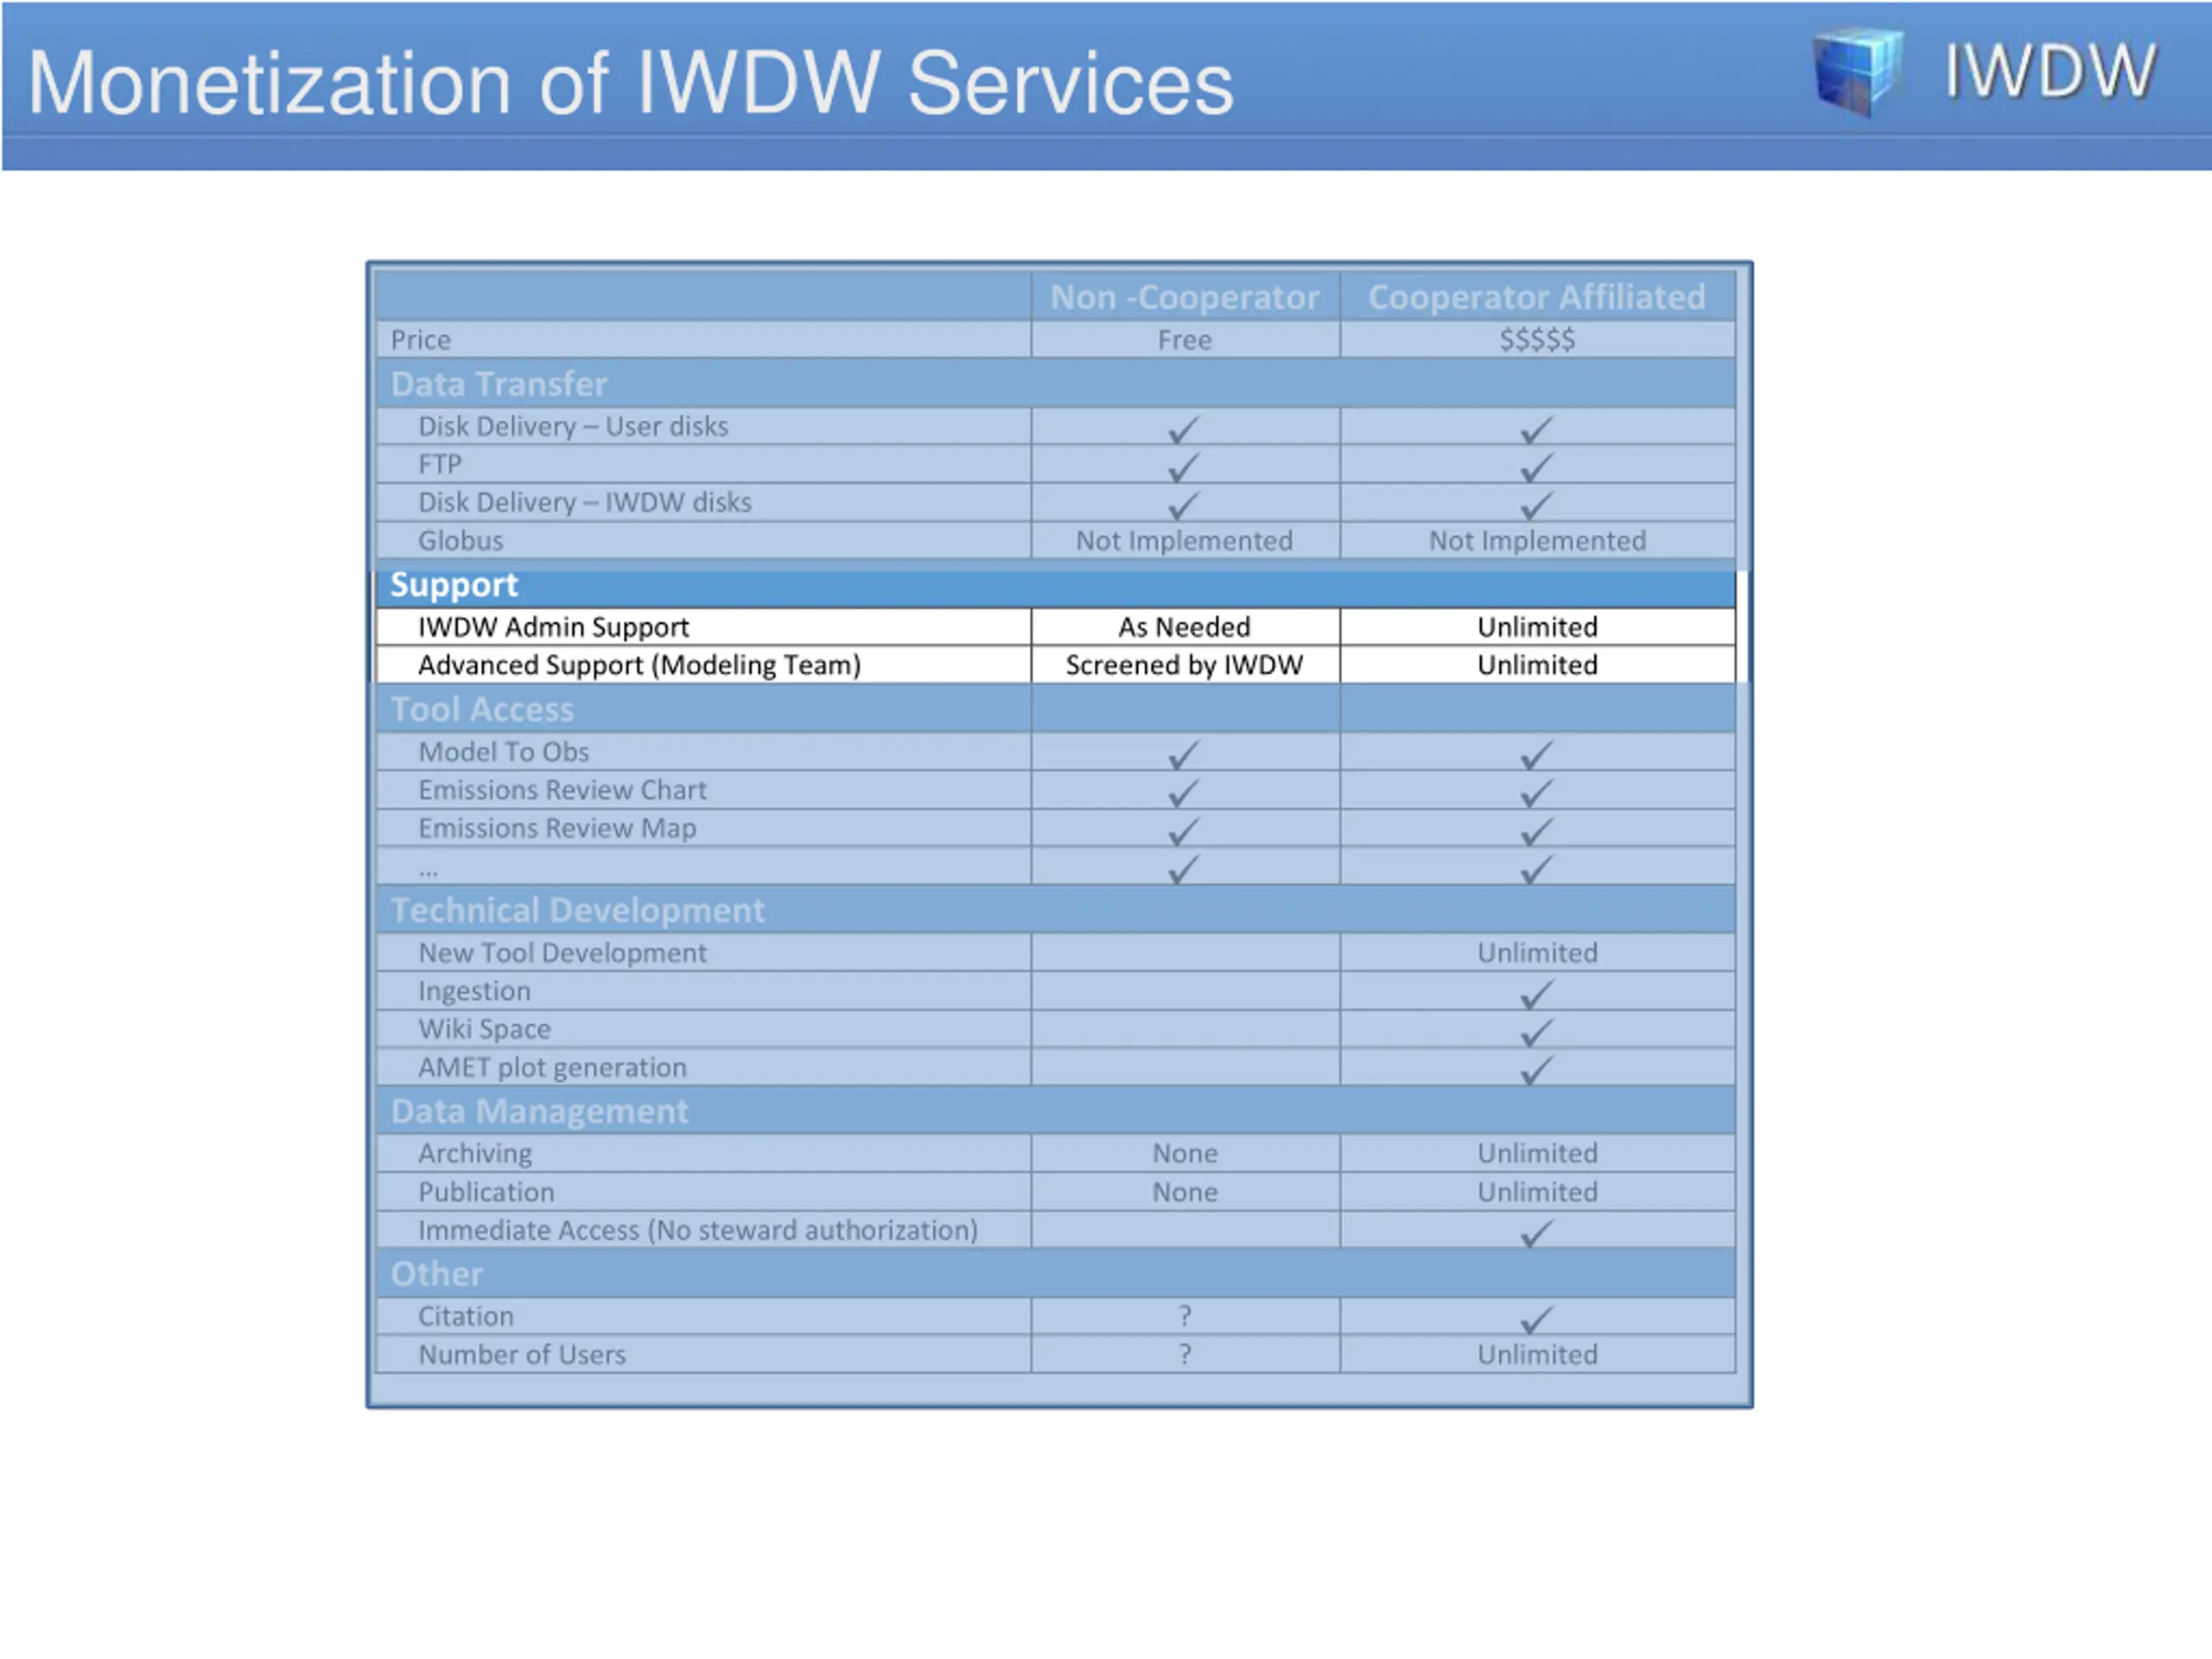
Task: Click Cooperator checkmark for Disk Delivery – IWDW disks
Action: point(1536,506)
